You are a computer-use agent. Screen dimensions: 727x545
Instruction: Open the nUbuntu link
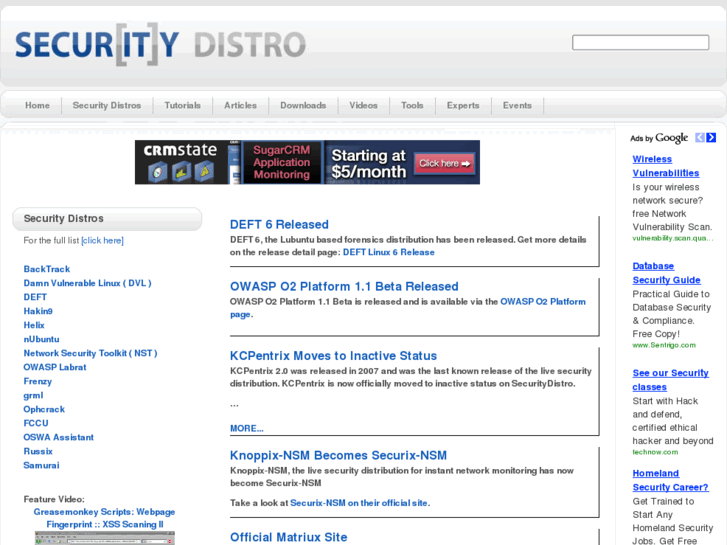(x=41, y=339)
